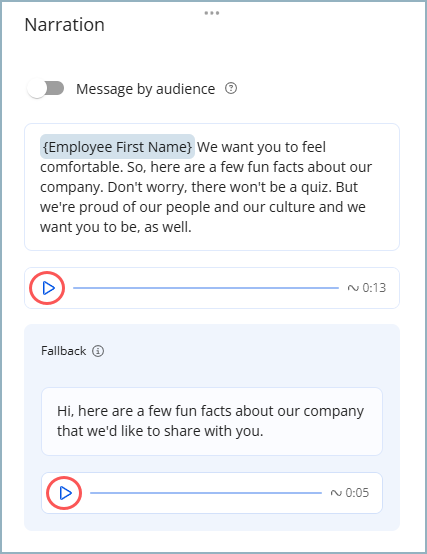This screenshot has width=427, height=554.
Task: Click inside the Fallback narration text box
Action: pos(212,421)
